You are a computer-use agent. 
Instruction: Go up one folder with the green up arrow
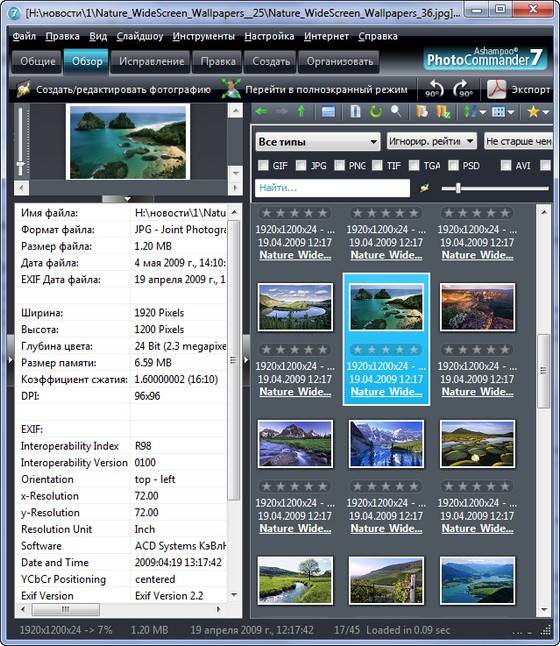pyautogui.click(x=301, y=111)
